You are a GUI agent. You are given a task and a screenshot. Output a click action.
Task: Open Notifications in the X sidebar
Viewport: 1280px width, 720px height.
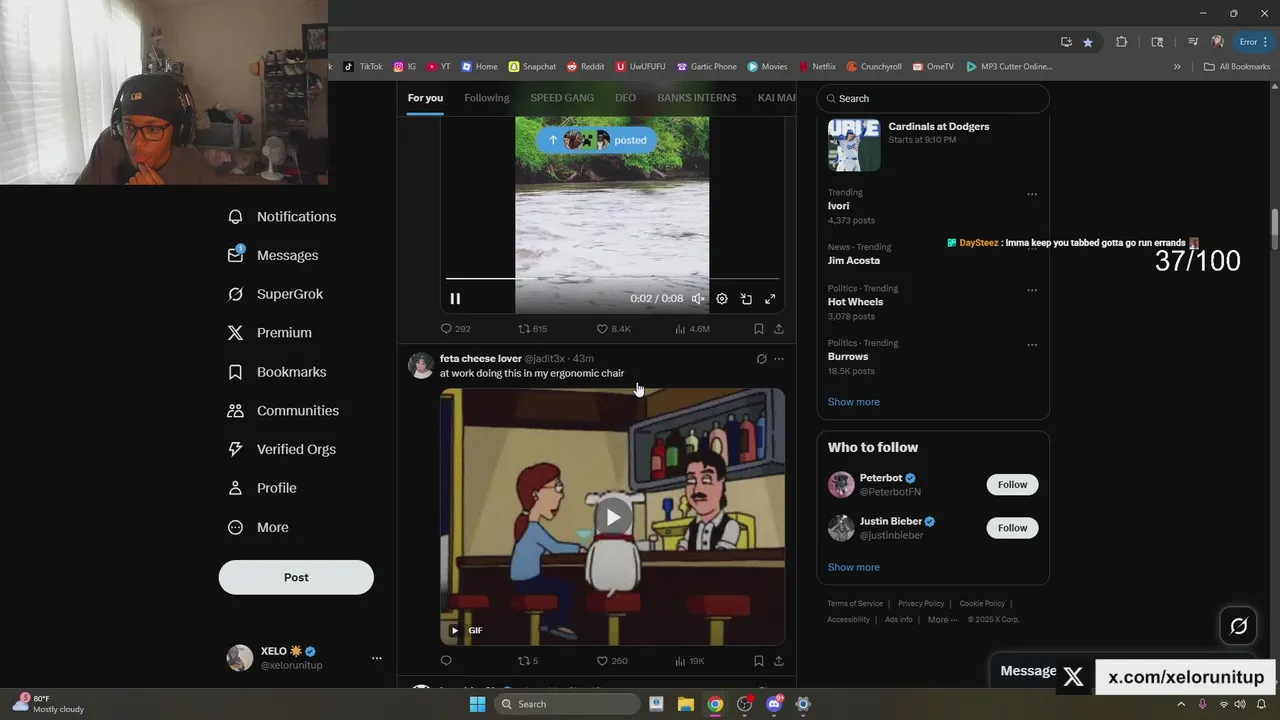[281, 216]
